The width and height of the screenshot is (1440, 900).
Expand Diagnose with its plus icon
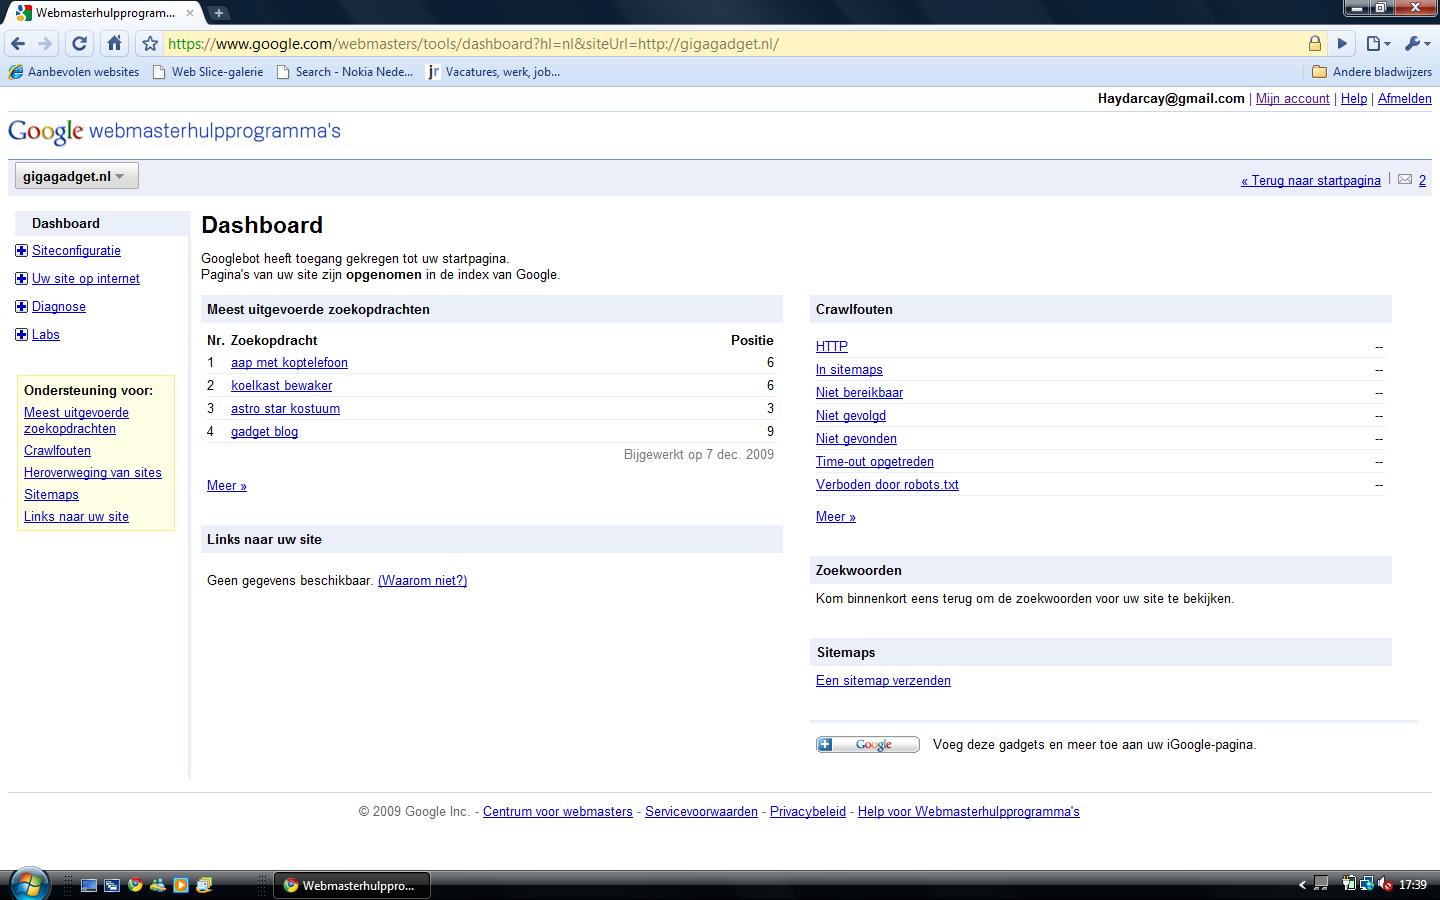21,307
